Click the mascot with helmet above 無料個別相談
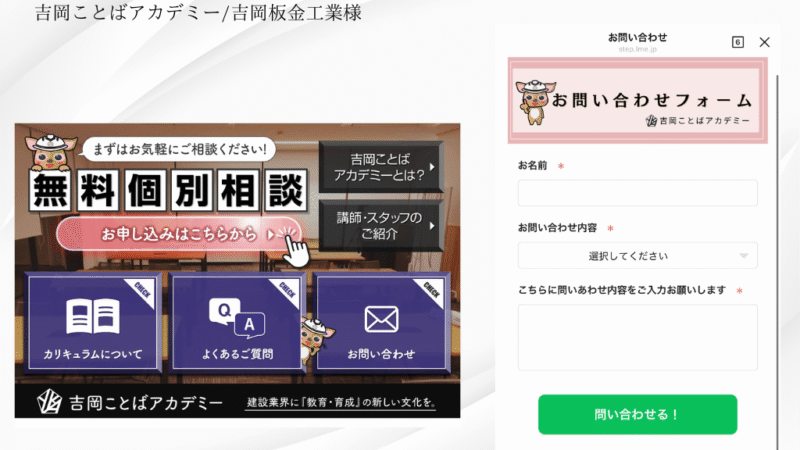Image resolution: width=800 pixels, height=450 pixels. [x=51, y=152]
